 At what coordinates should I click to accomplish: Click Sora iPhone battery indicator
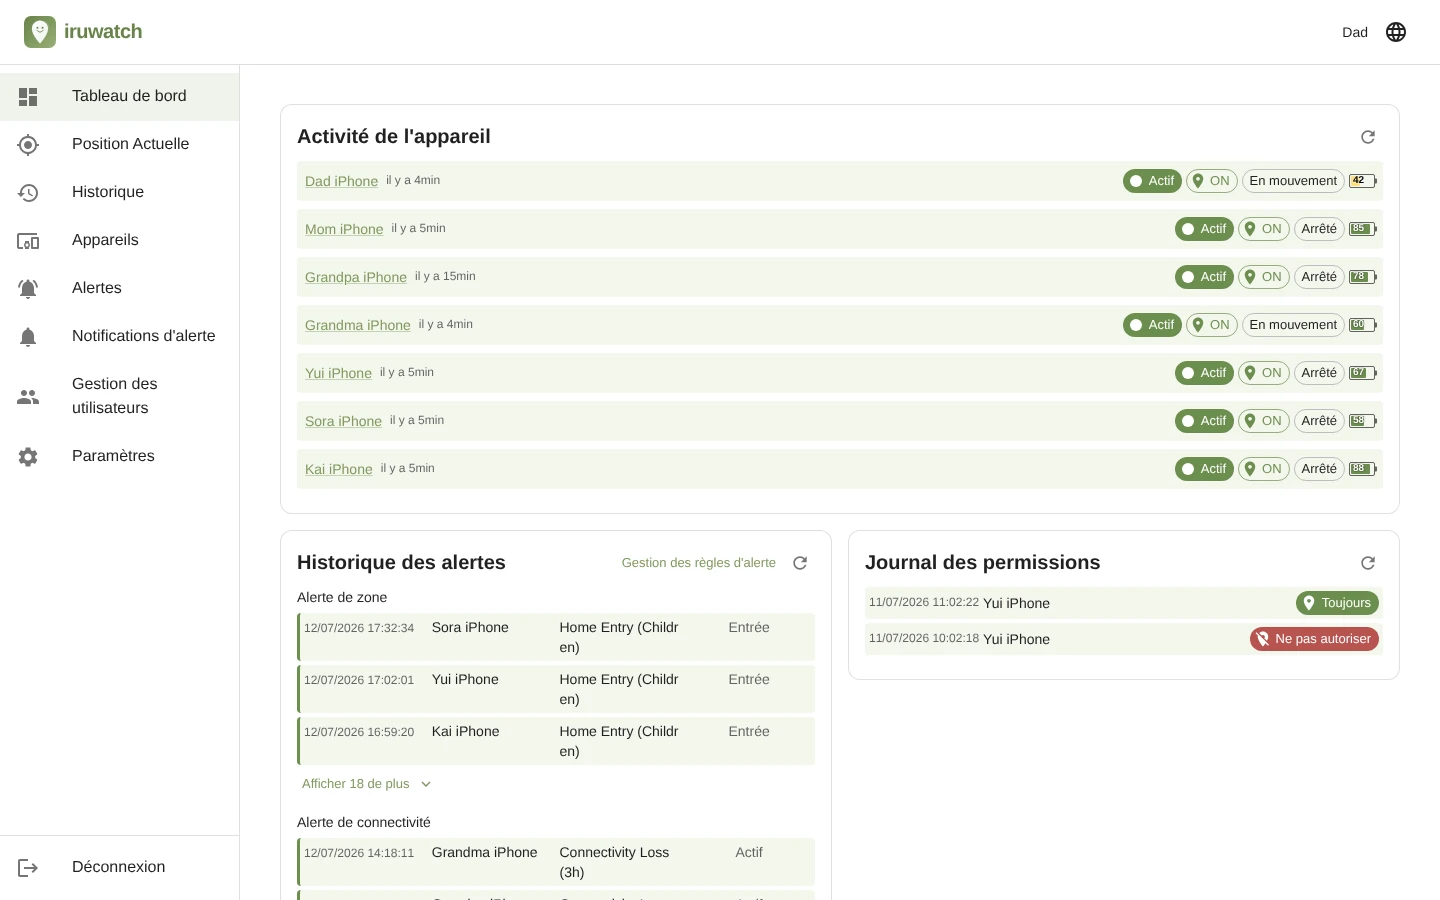[x=1363, y=421]
